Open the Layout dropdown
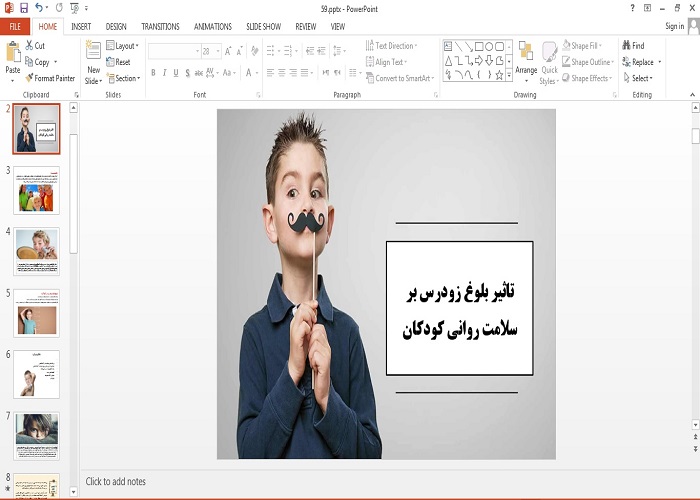700x500 pixels. (x=122, y=46)
